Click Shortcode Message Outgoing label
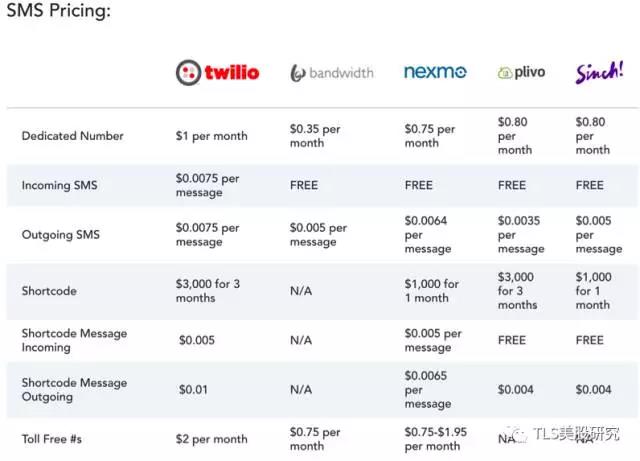The image size is (640, 461). [x=74, y=390]
